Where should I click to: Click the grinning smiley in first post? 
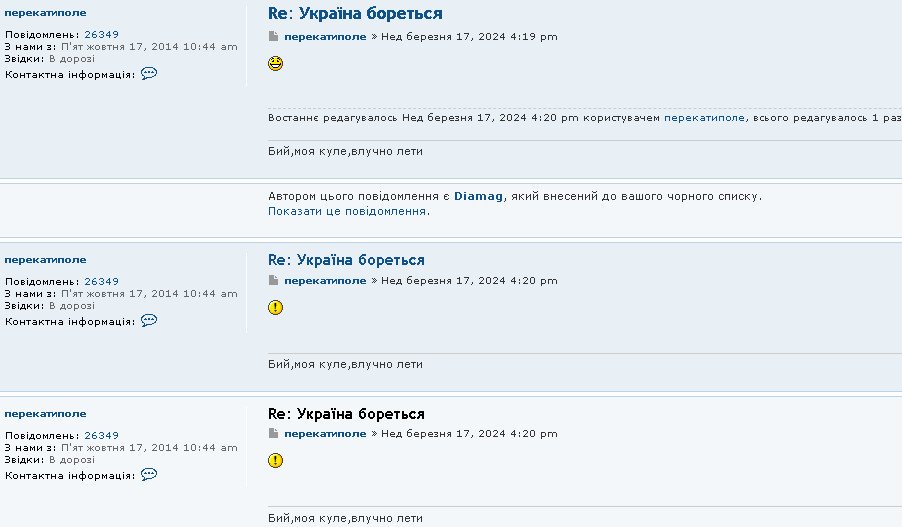(x=276, y=64)
